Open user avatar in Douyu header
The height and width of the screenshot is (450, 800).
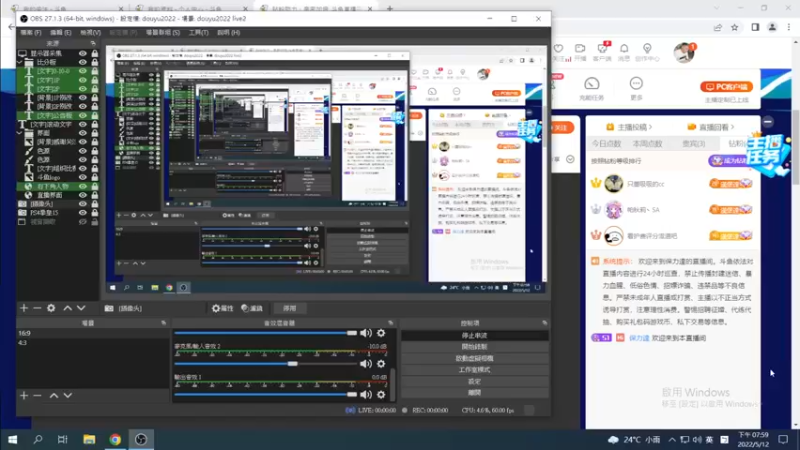point(683,52)
